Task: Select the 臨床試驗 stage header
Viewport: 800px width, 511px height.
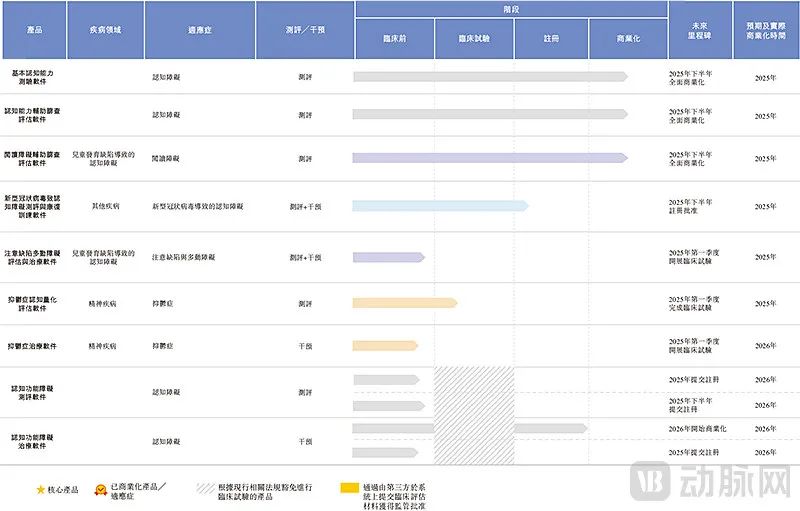Action: (x=474, y=38)
